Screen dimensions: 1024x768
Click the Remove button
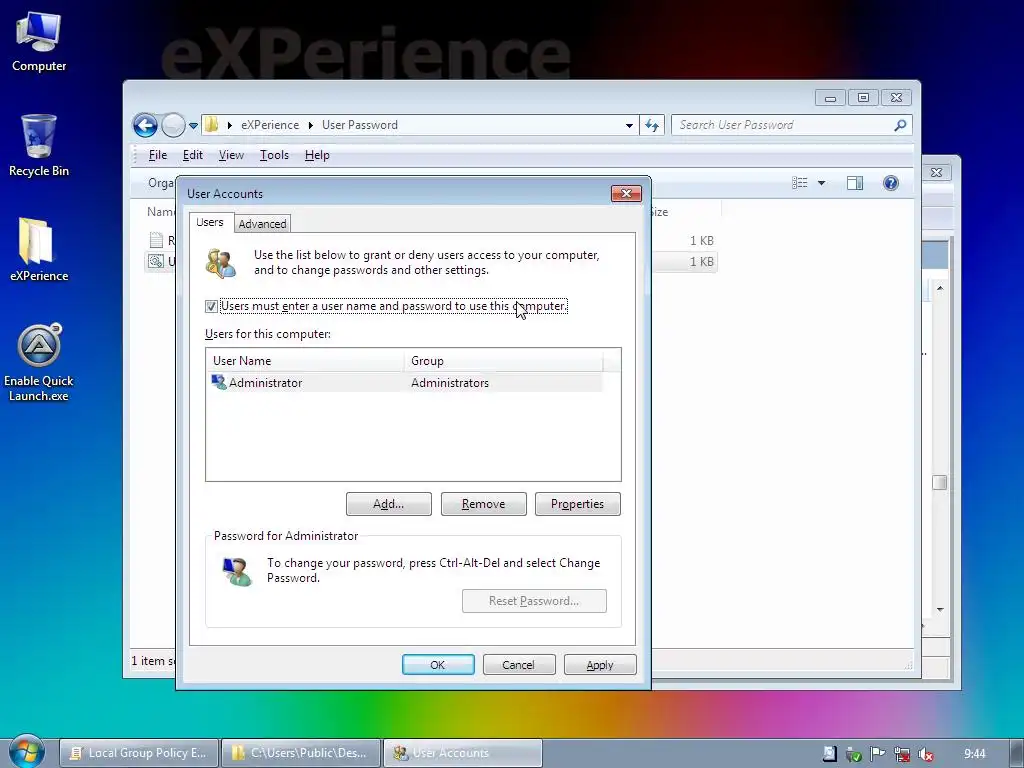(x=483, y=504)
